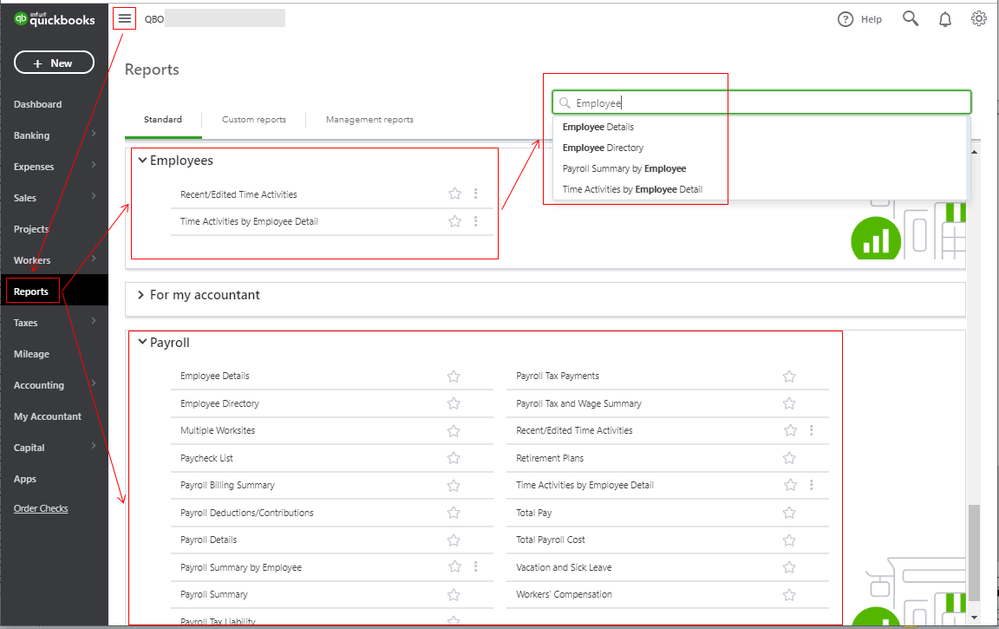
Task: Click the report search input field
Action: [x=770, y=102]
